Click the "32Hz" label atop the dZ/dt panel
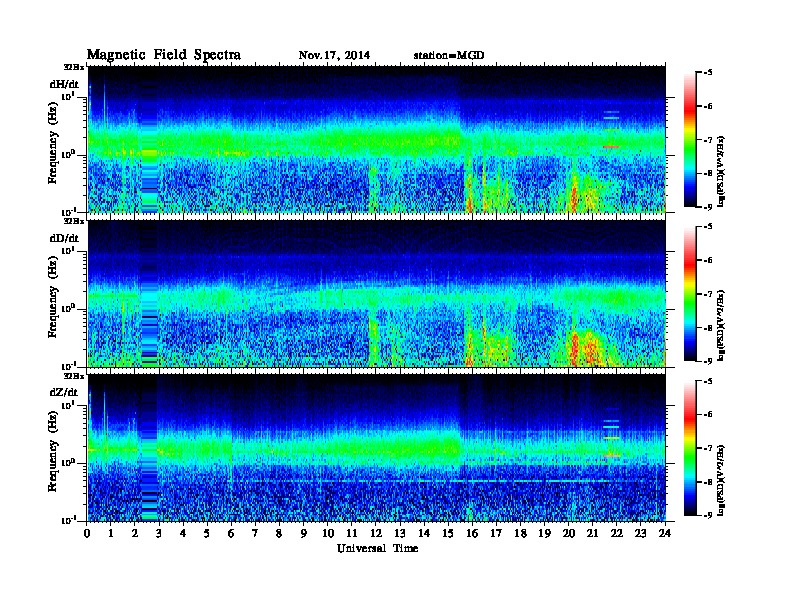 pyautogui.click(x=74, y=376)
